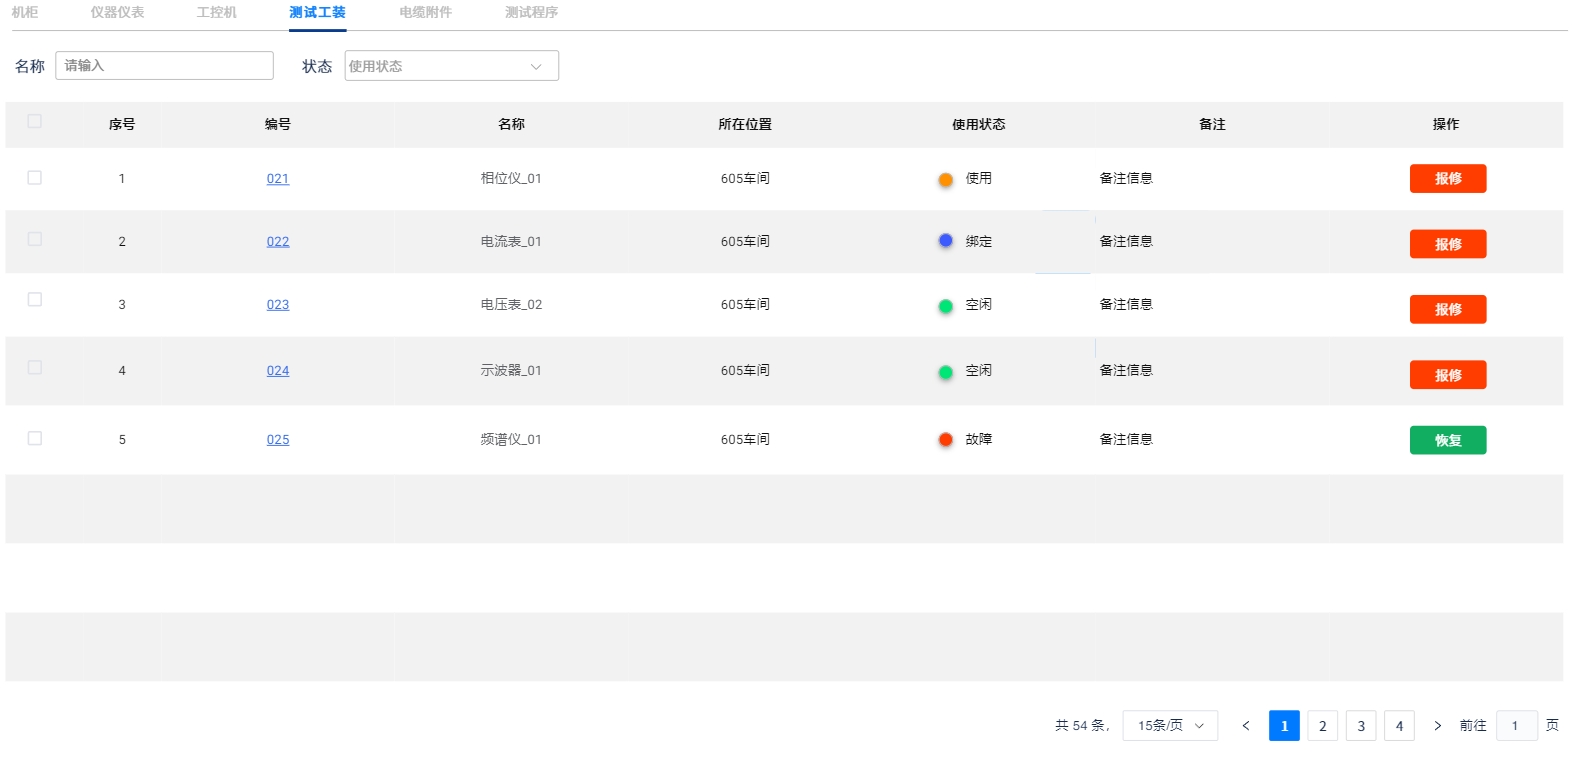The height and width of the screenshot is (766, 1586).
Task: Switch to the 测试程序 tab
Action: pyautogui.click(x=531, y=13)
